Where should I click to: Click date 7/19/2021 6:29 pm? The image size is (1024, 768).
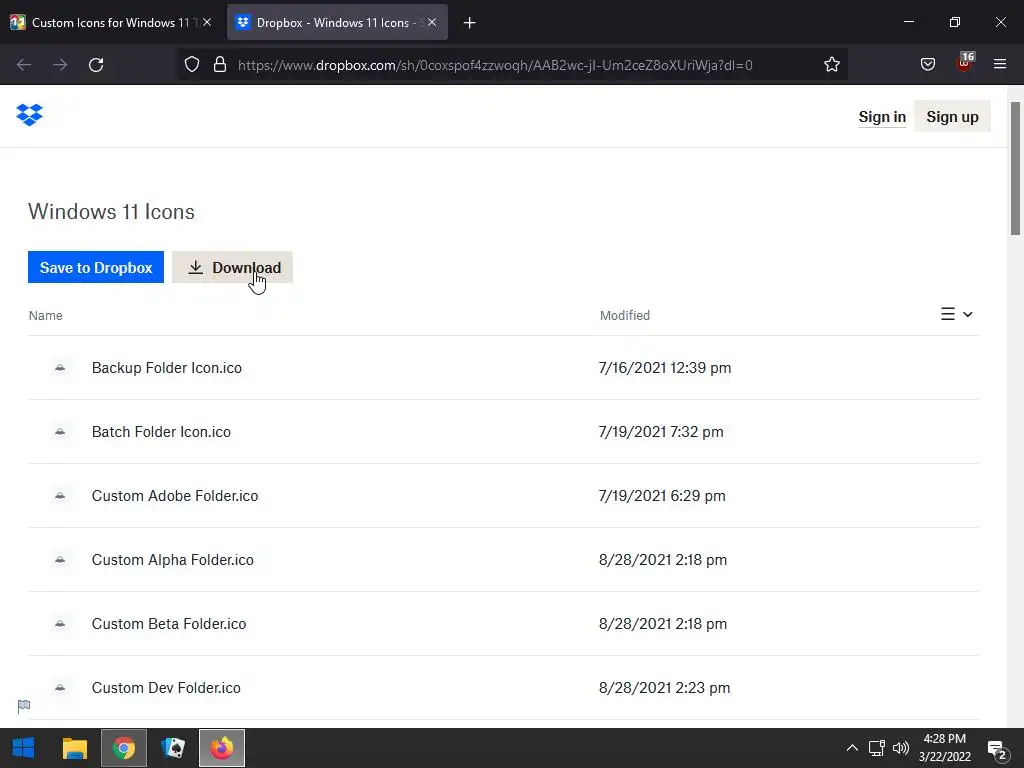(x=662, y=496)
